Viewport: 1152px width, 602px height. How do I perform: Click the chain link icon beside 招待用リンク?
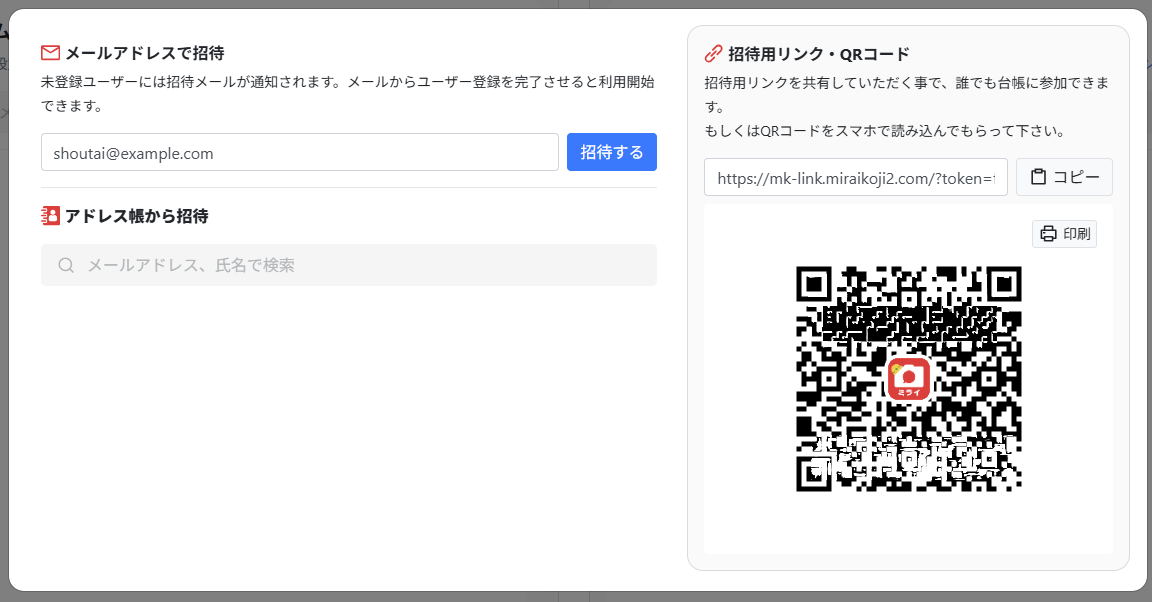coord(714,54)
